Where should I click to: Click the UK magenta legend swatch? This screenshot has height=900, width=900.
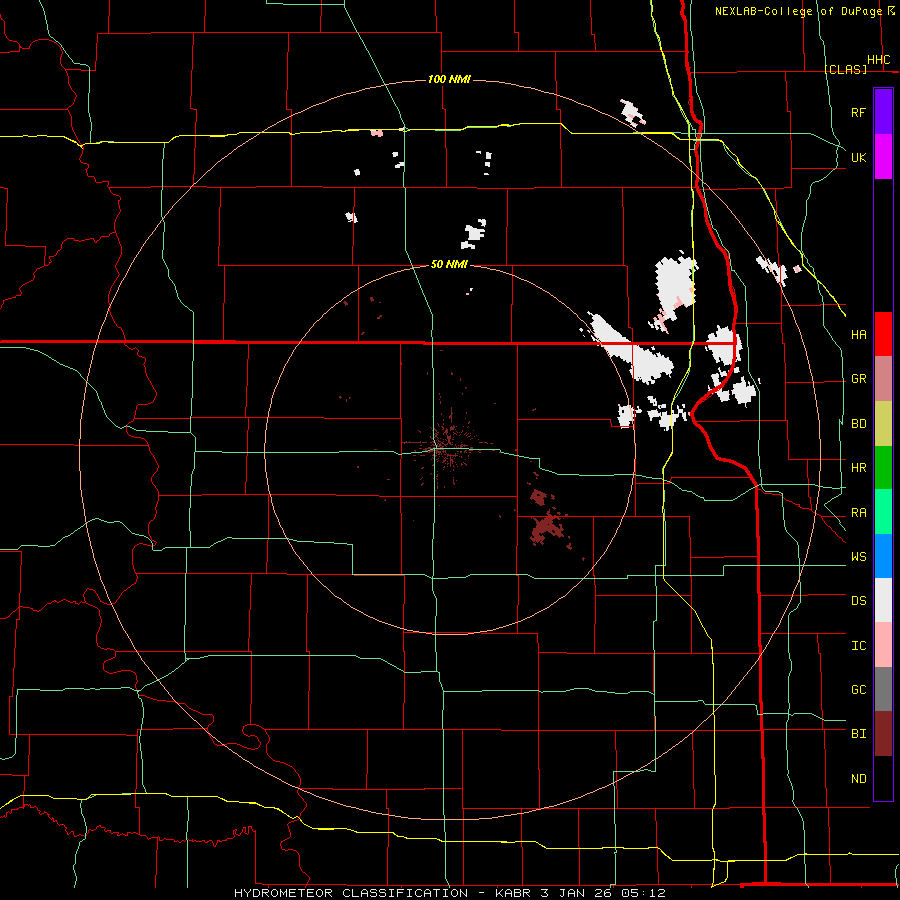click(x=883, y=157)
